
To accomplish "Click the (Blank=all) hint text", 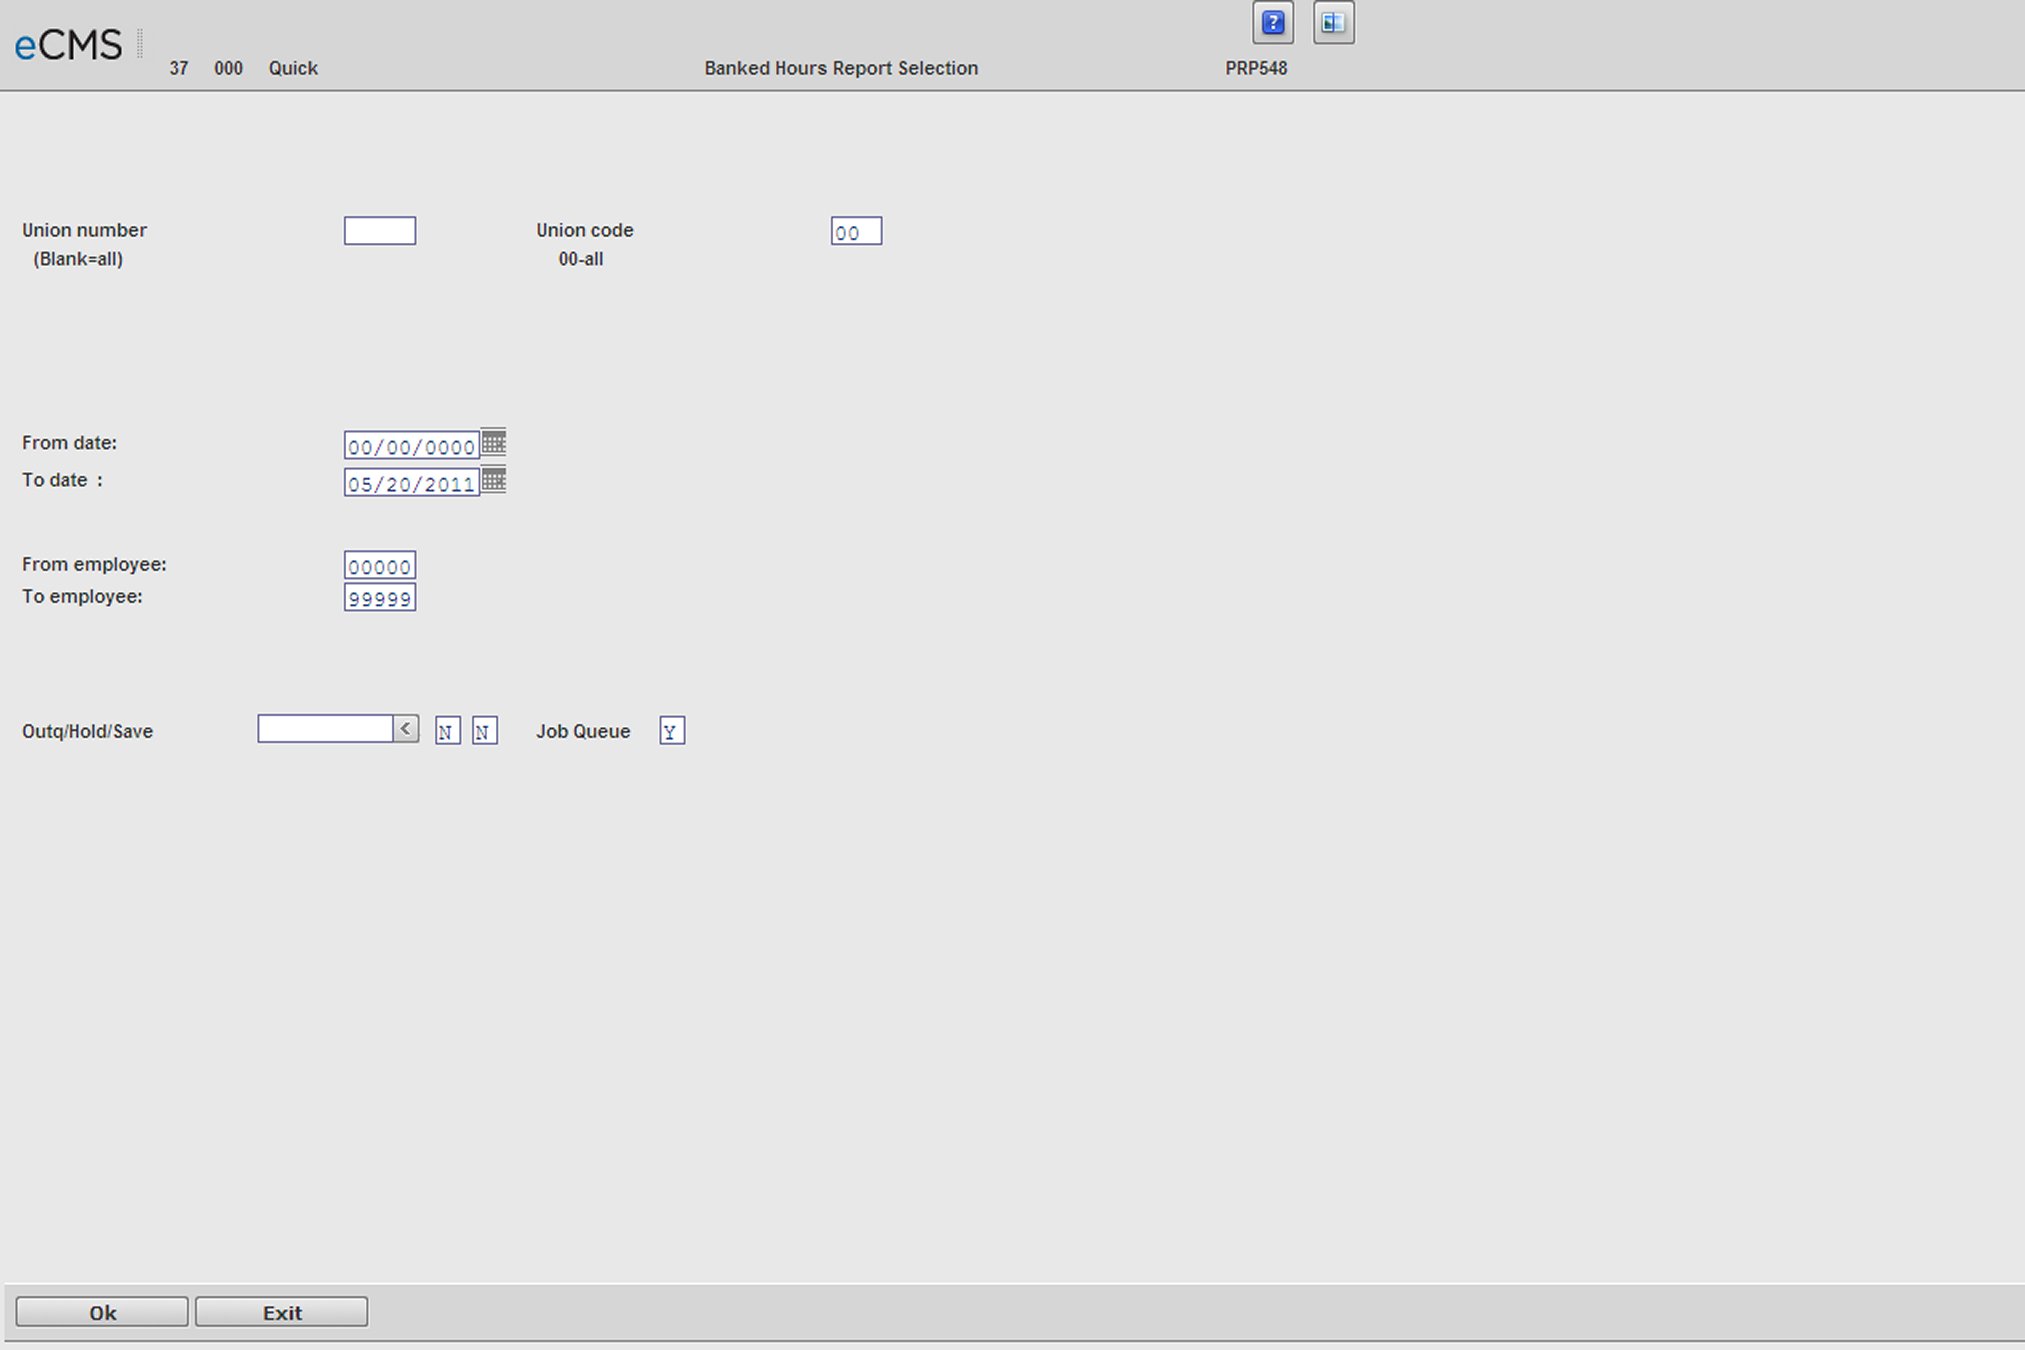I will (78, 259).
